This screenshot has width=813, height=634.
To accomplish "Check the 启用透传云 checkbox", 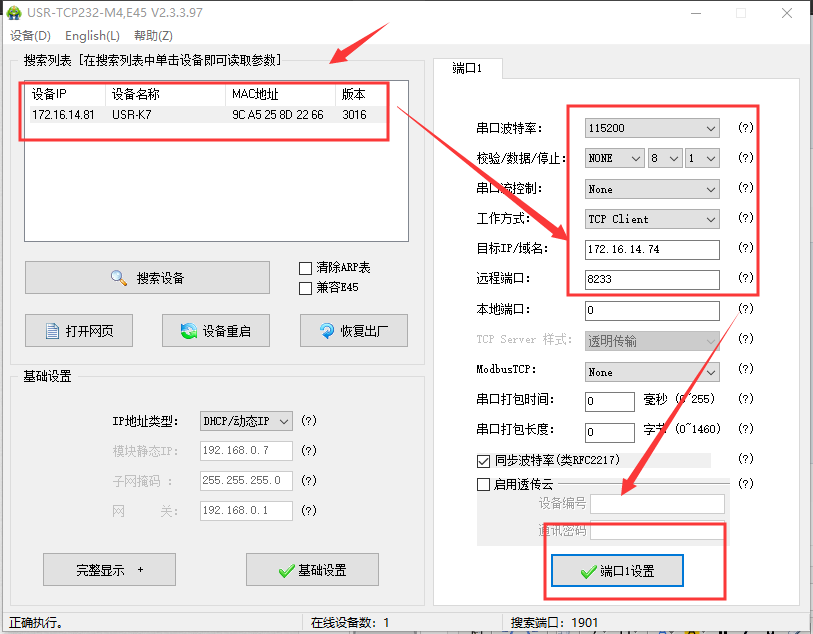I will (484, 485).
